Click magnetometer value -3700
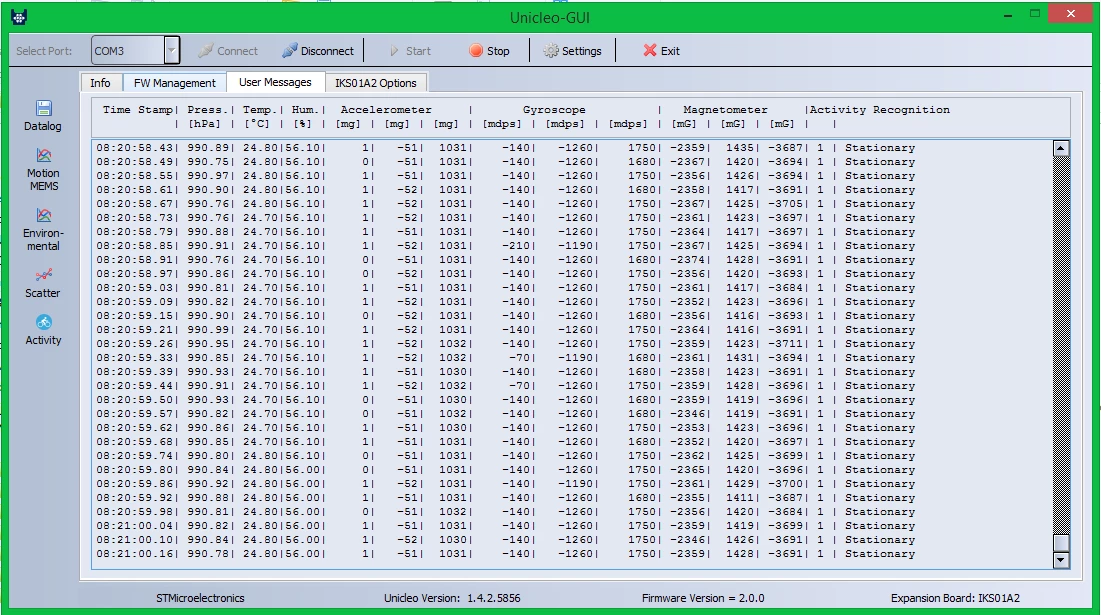Viewport: 1101px width, 615px height. point(785,483)
